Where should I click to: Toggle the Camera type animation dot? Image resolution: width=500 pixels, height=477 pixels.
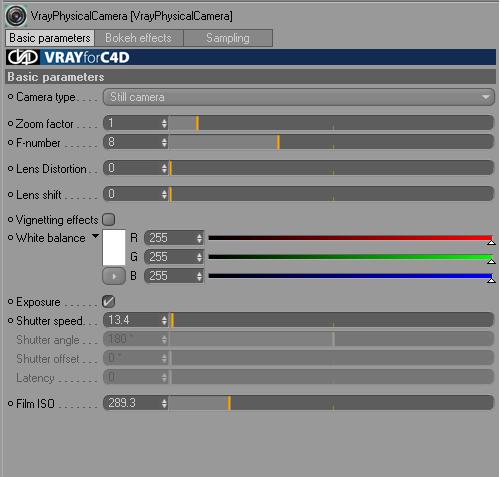(x=10, y=97)
